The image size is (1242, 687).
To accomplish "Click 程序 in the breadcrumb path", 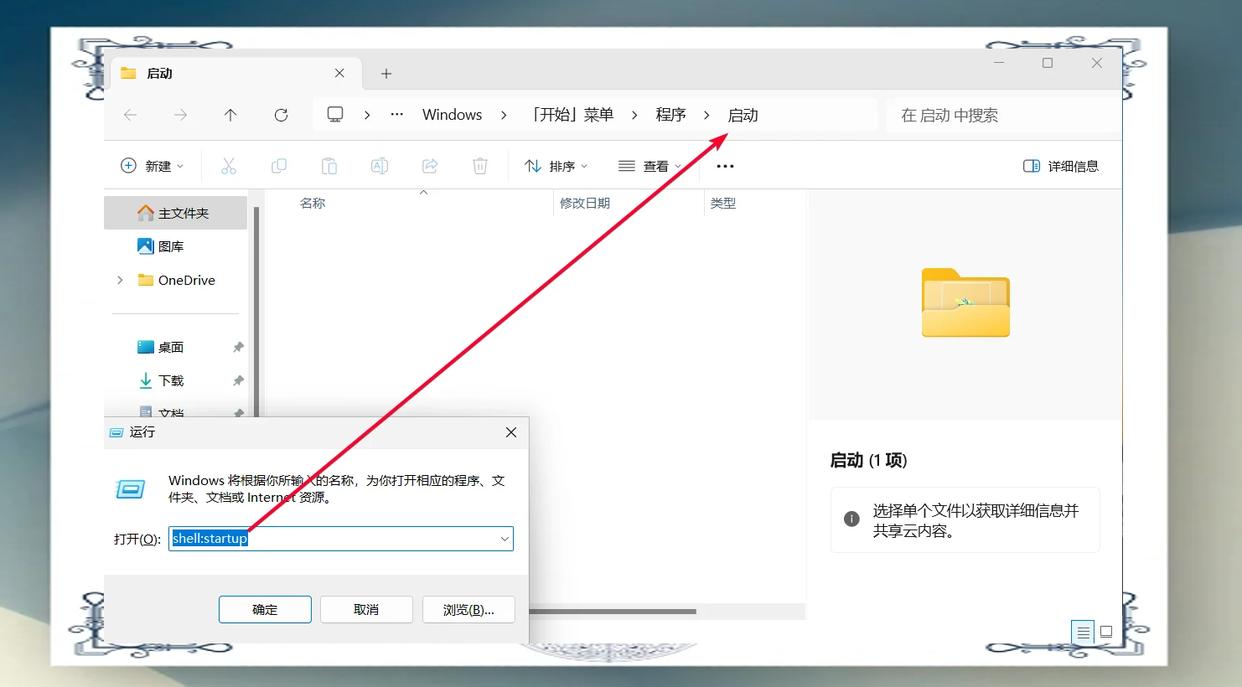I will coord(670,115).
